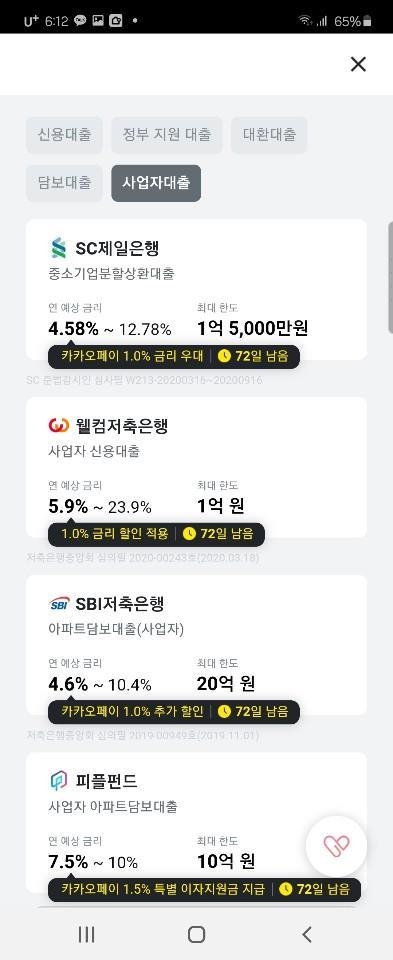
Task: Open 웰컴저축은행 사업자 신용대출 card
Action: pos(196,467)
